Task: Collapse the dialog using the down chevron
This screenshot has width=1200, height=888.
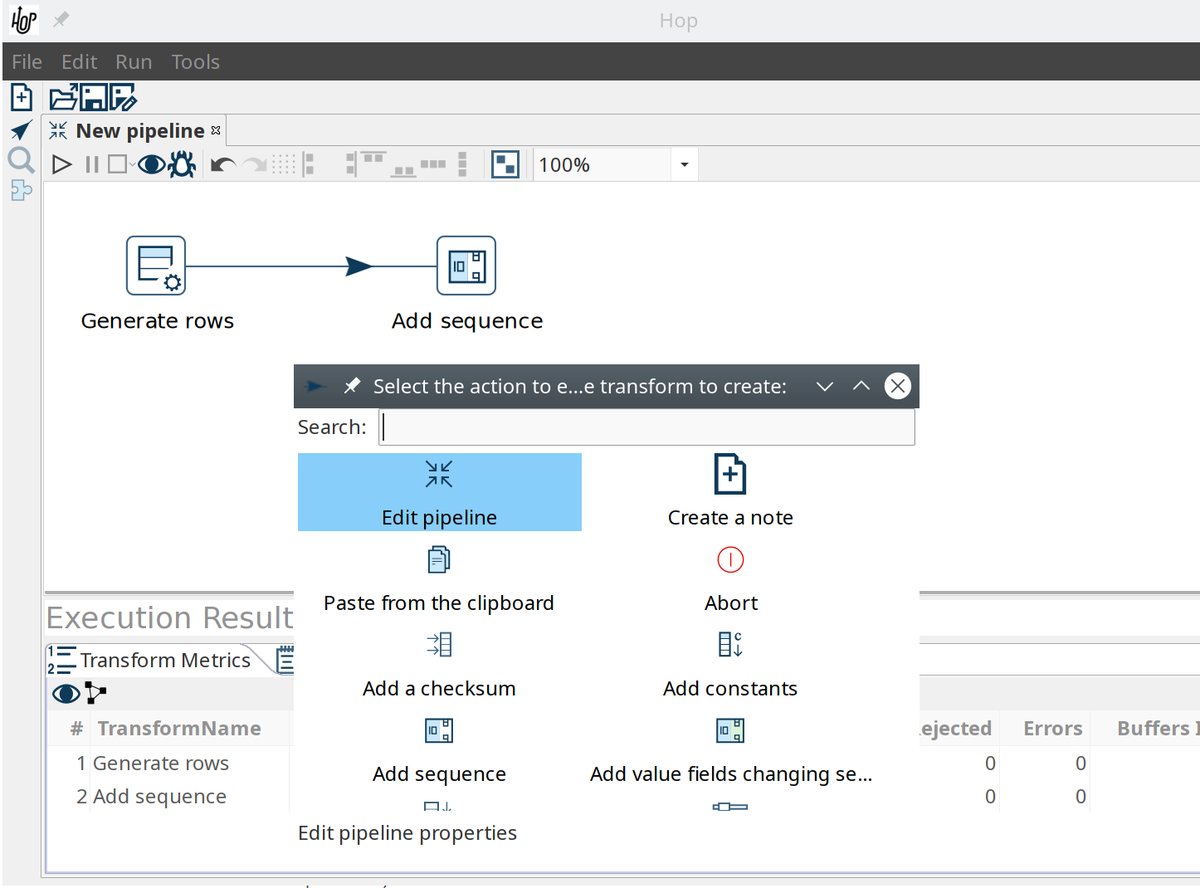Action: (x=824, y=386)
